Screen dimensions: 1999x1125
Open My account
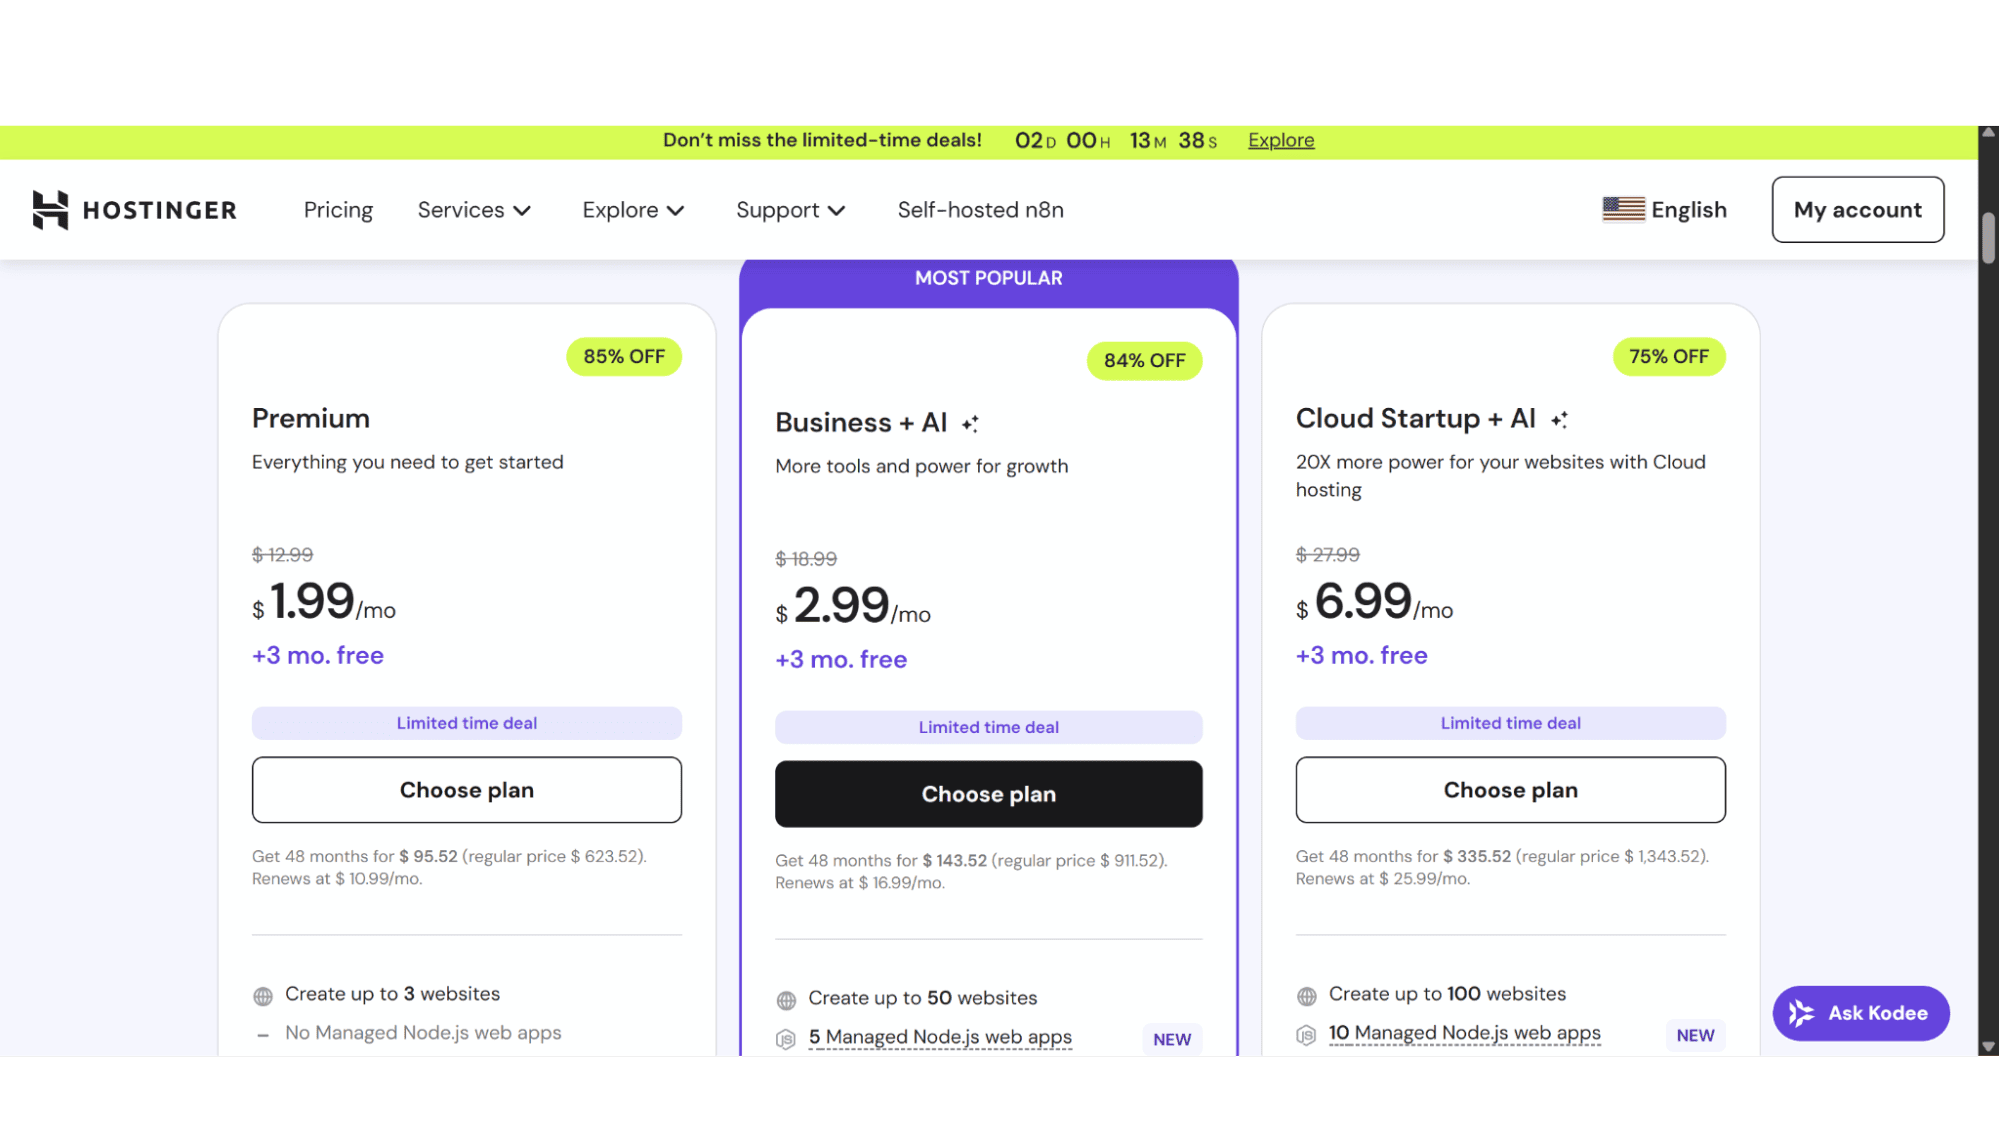1858,210
